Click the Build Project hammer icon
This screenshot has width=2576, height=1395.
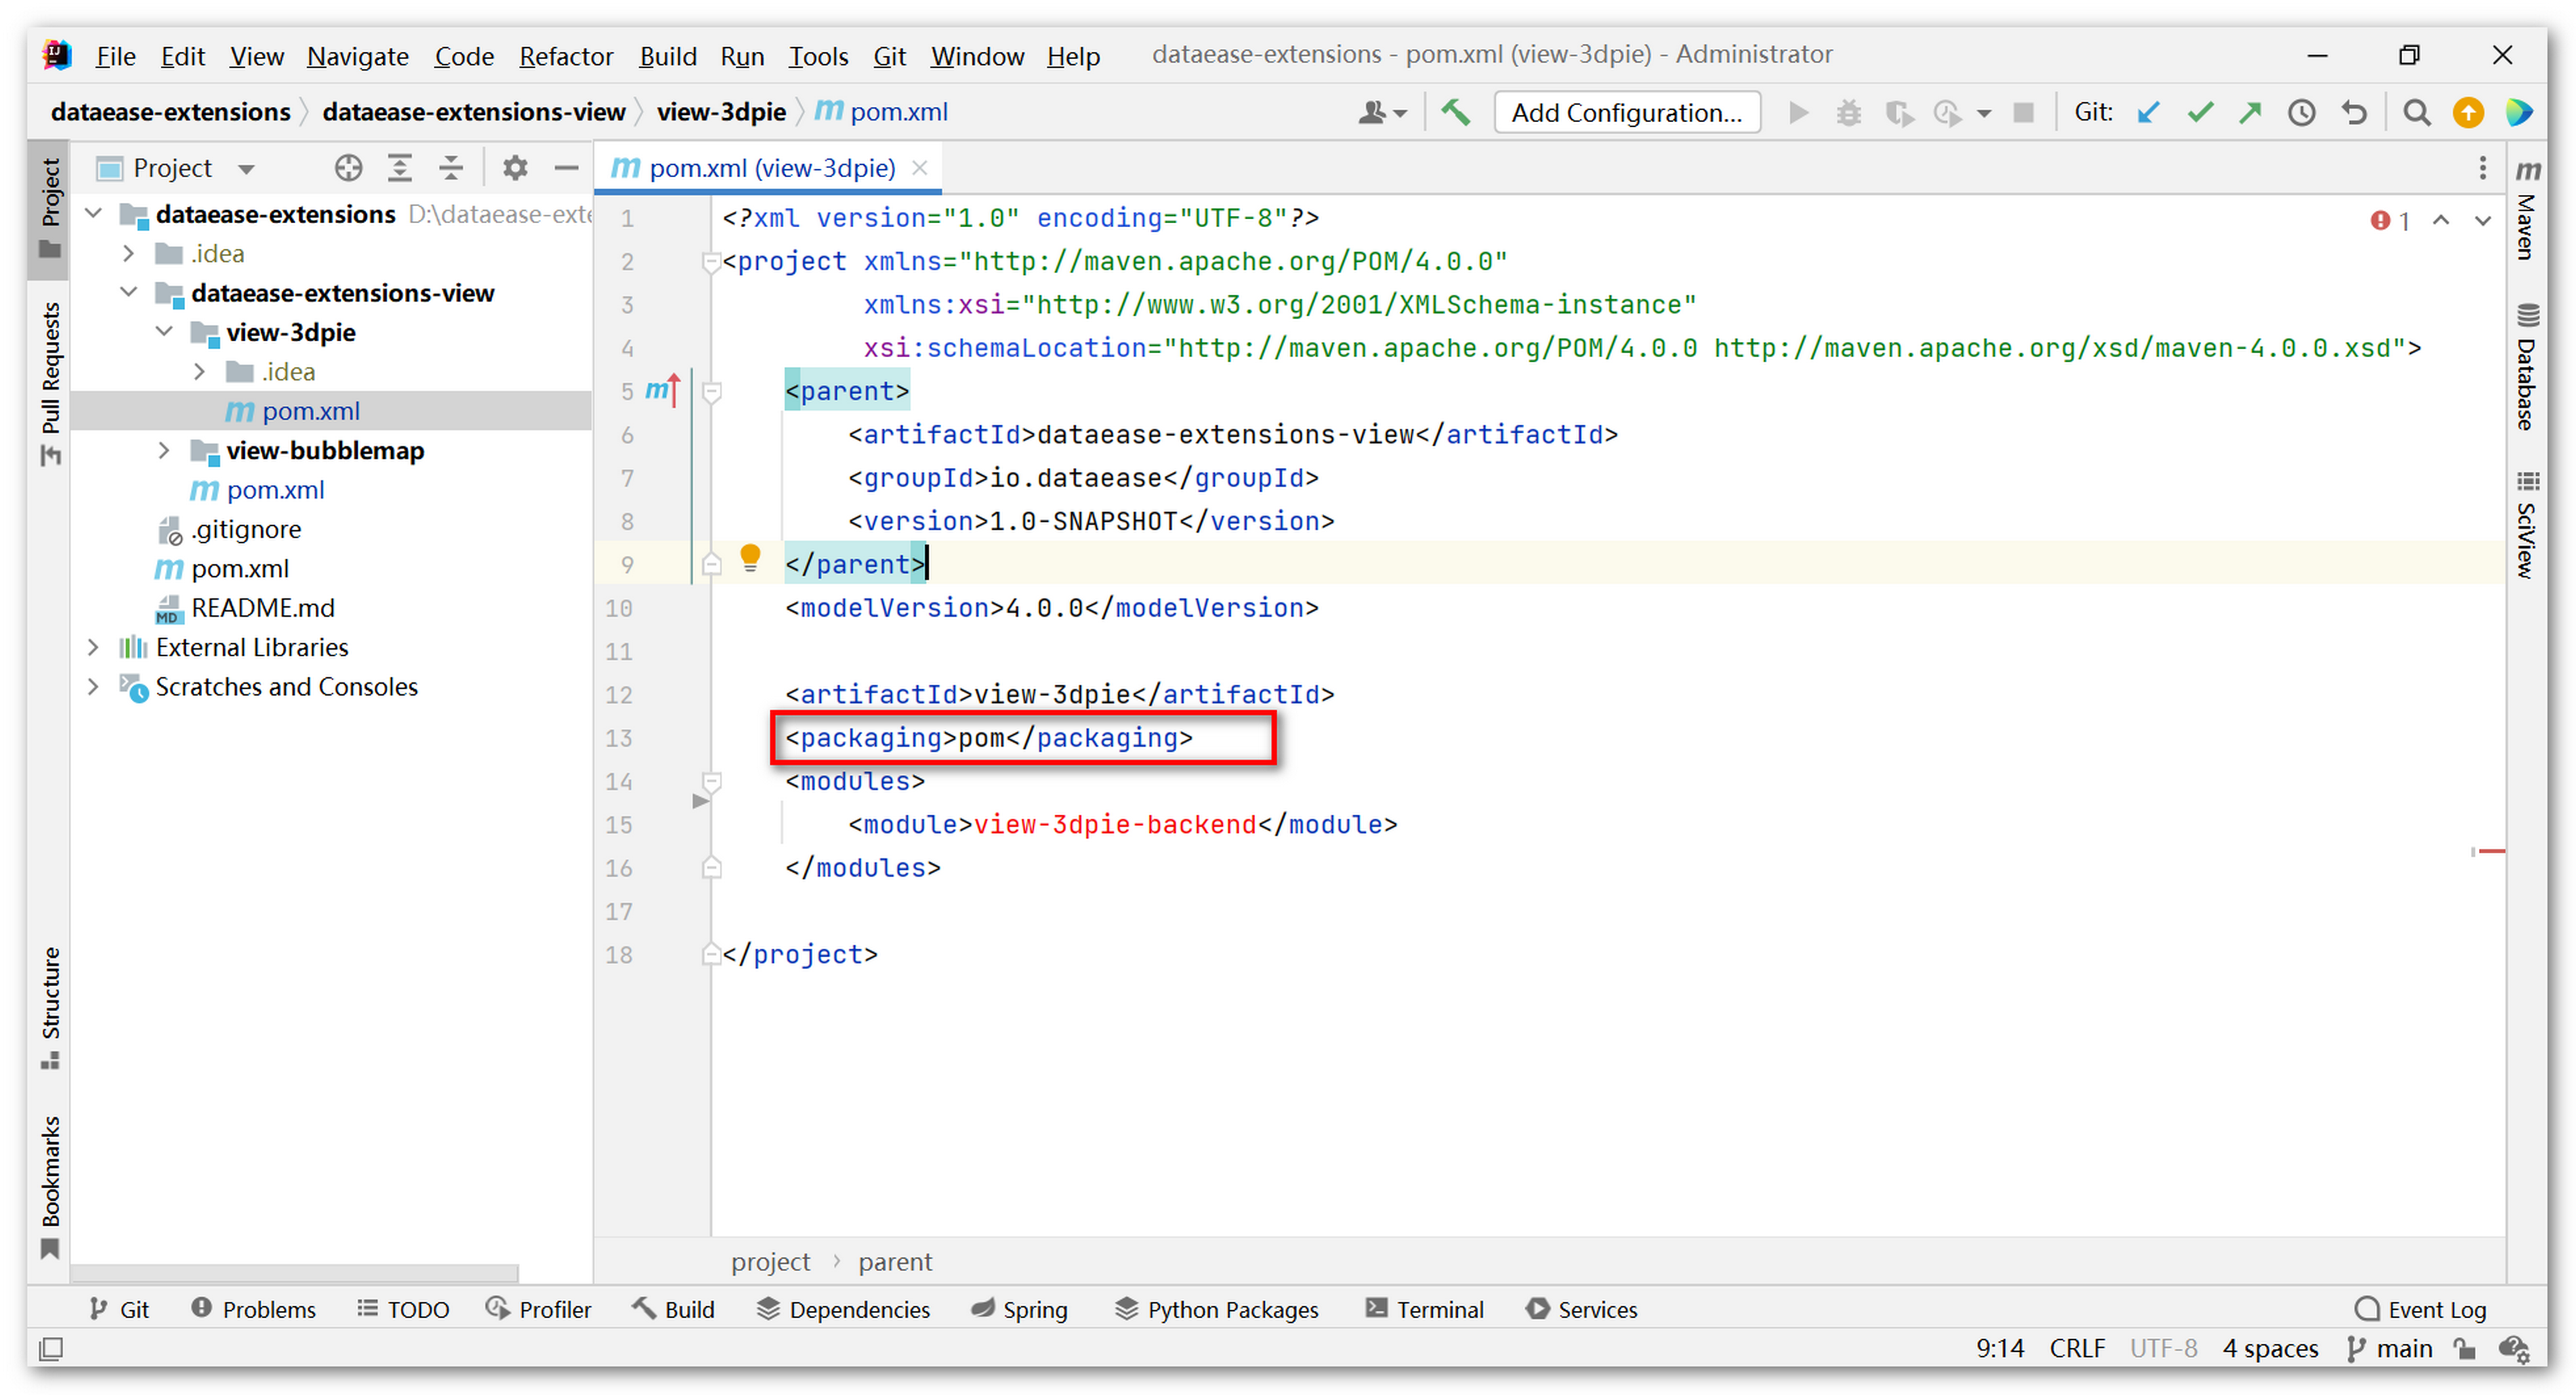1455,112
